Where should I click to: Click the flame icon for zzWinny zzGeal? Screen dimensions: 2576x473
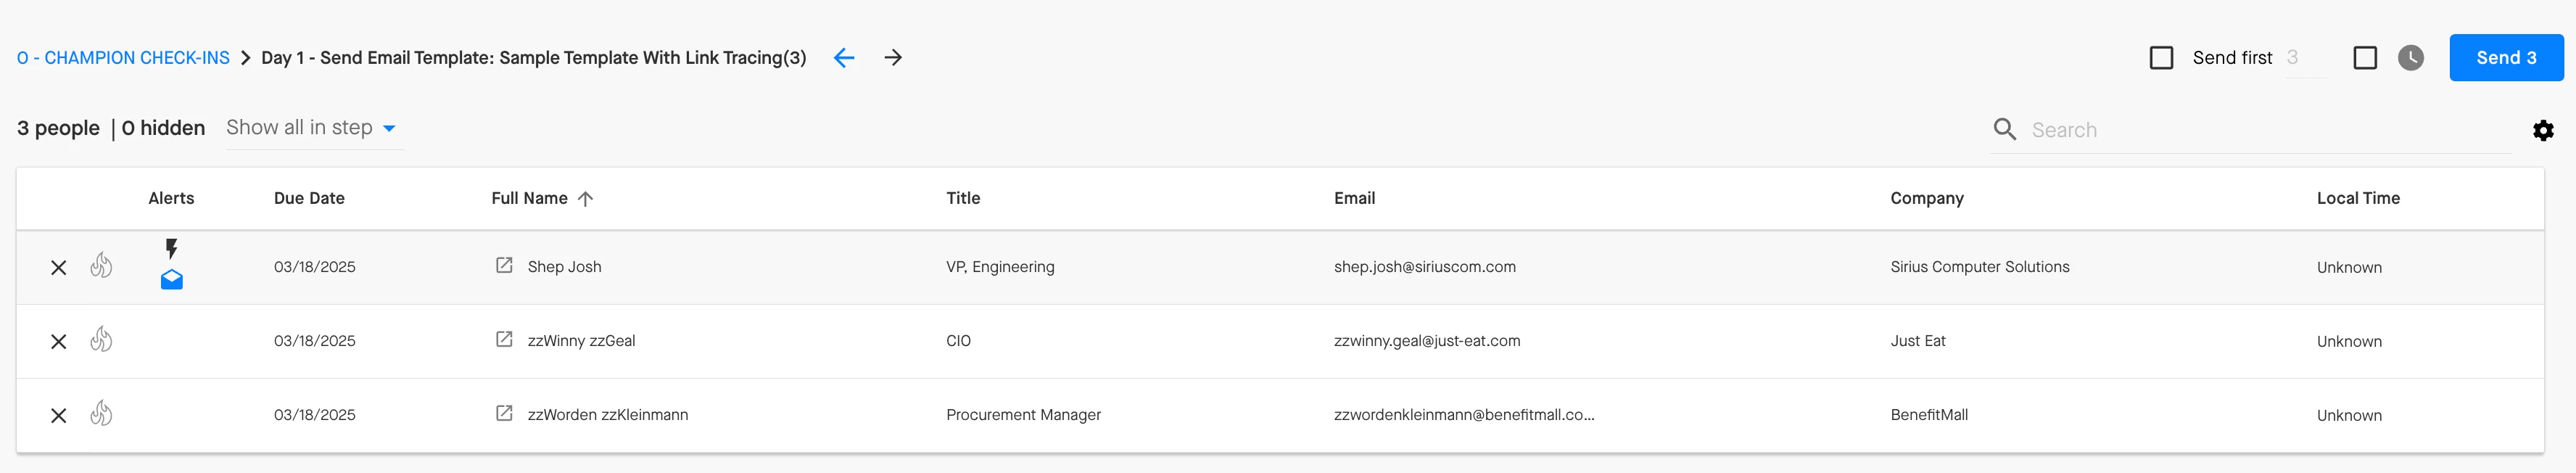point(101,340)
